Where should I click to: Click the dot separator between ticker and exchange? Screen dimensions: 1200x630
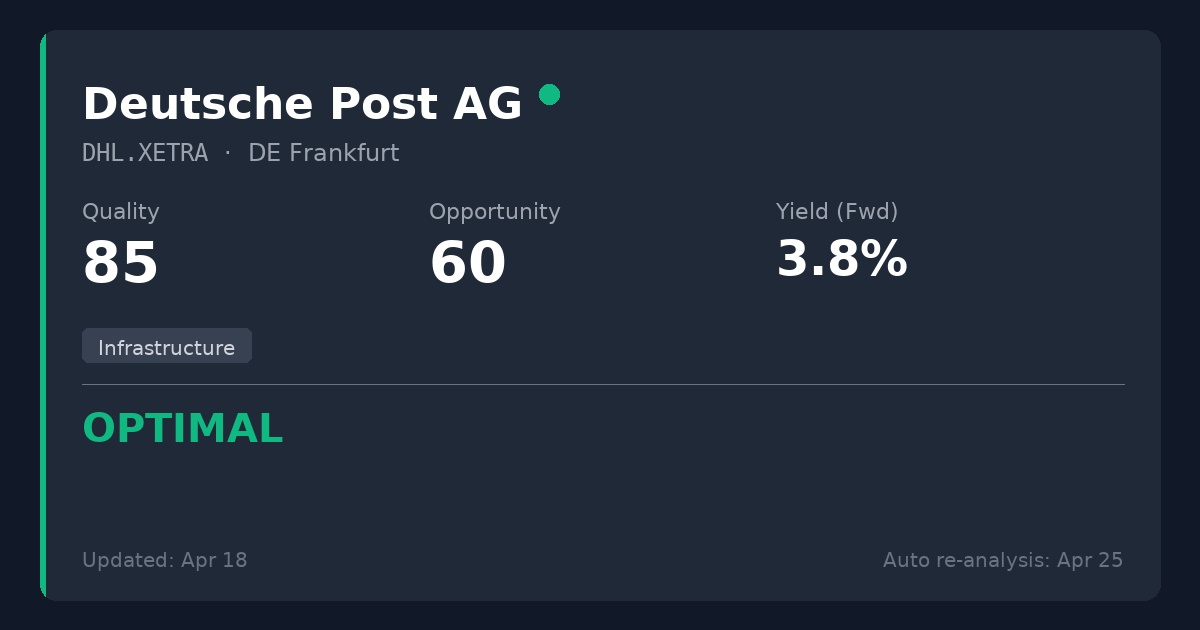click(228, 153)
